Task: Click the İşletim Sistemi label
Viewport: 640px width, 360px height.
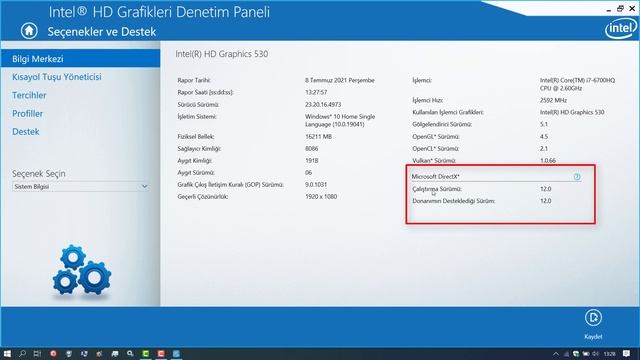Action: (197, 117)
